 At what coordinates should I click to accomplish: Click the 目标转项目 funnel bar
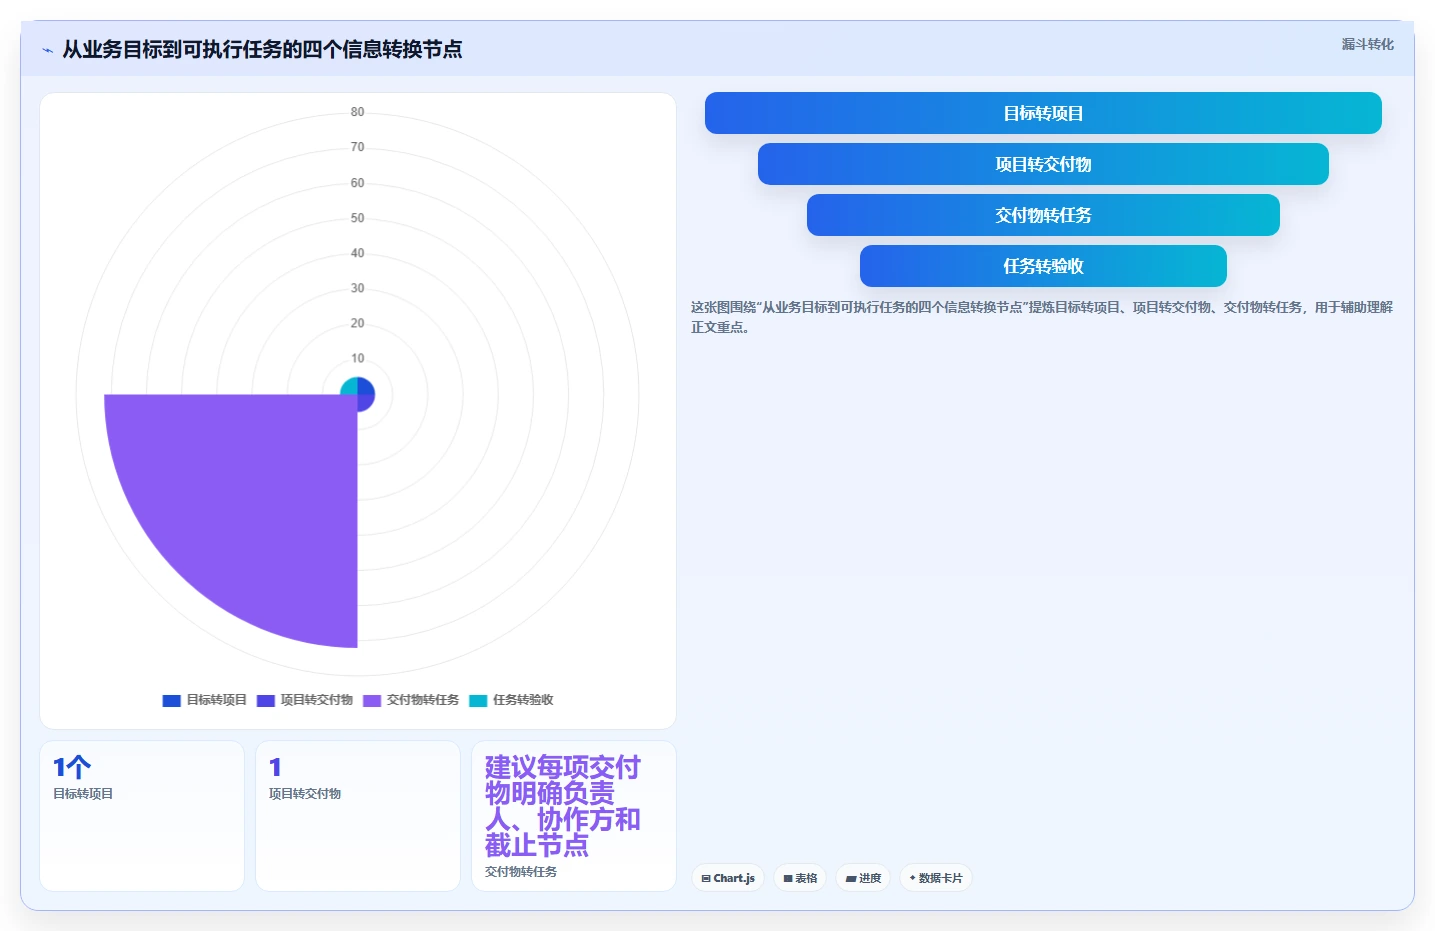coord(1043,113)
